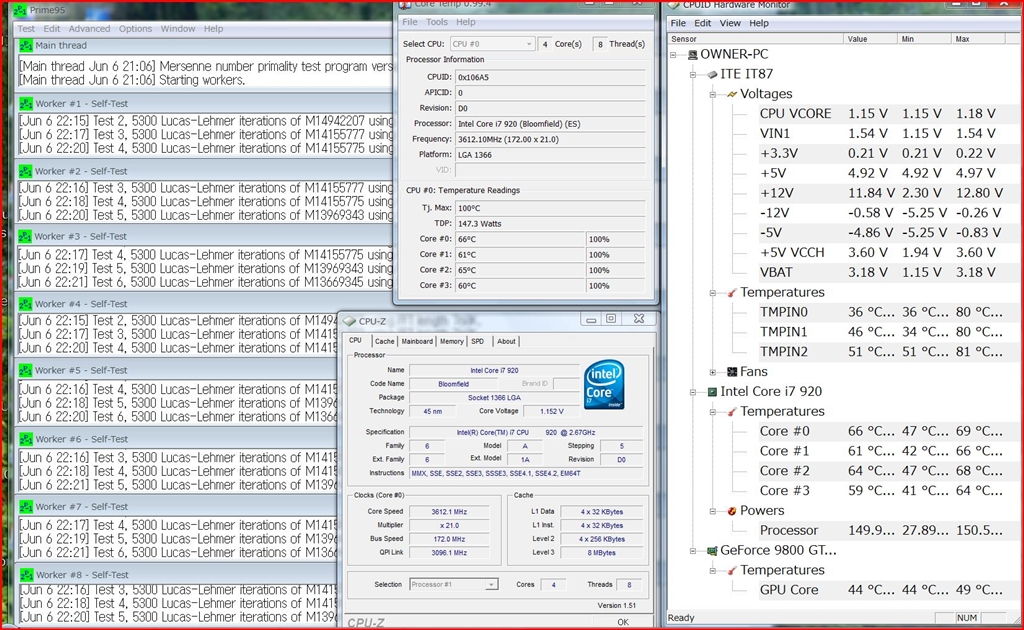
Task: Click the Sensor column header in Hardware Monitor
Action: (755, 39)
